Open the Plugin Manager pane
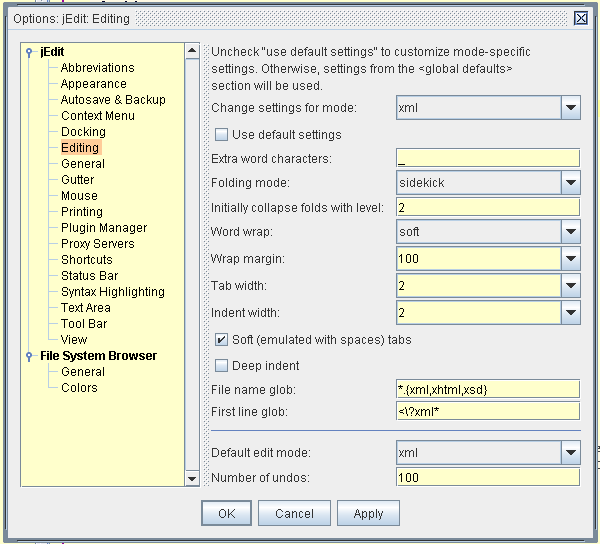The height and width of the screenshot is (544, 600). coord(104,228)
